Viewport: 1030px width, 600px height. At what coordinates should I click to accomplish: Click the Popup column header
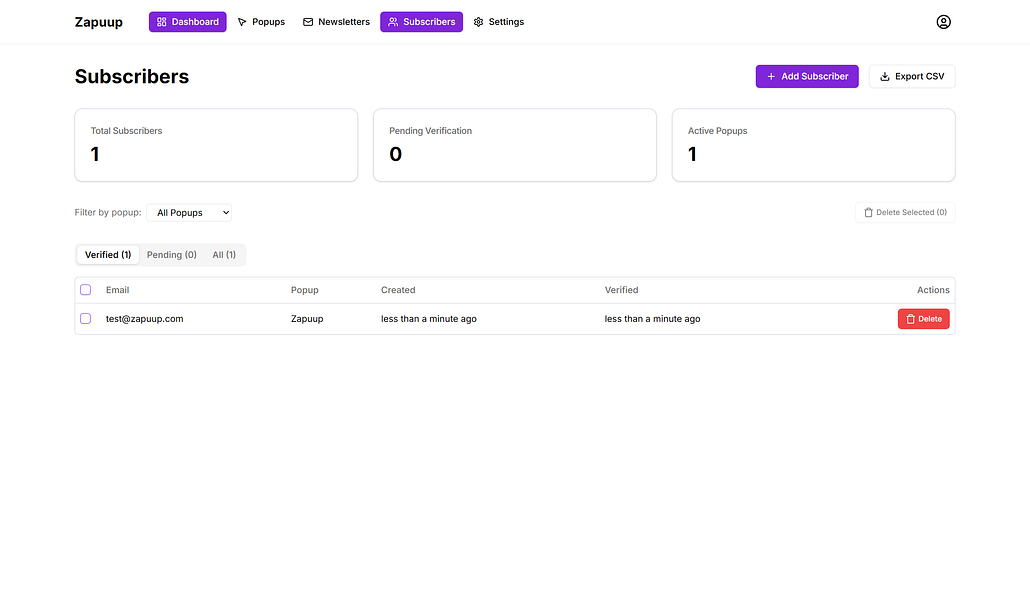pyautogui.click(x=305, y=290)
